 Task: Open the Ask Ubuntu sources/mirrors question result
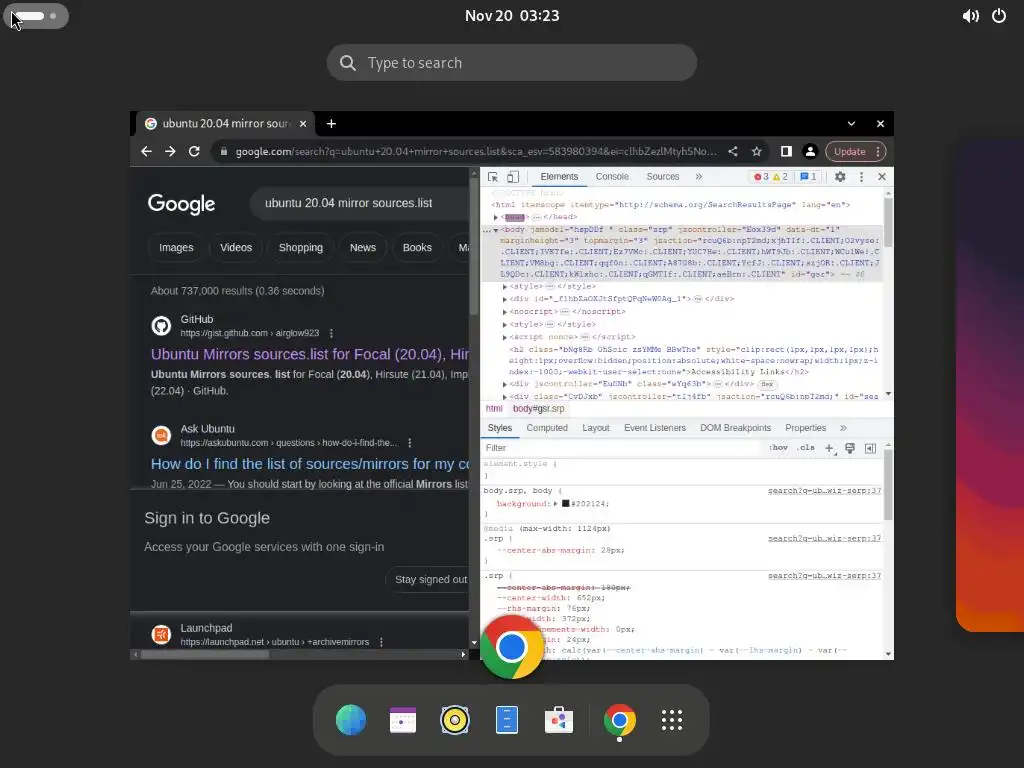coord(310,464)
